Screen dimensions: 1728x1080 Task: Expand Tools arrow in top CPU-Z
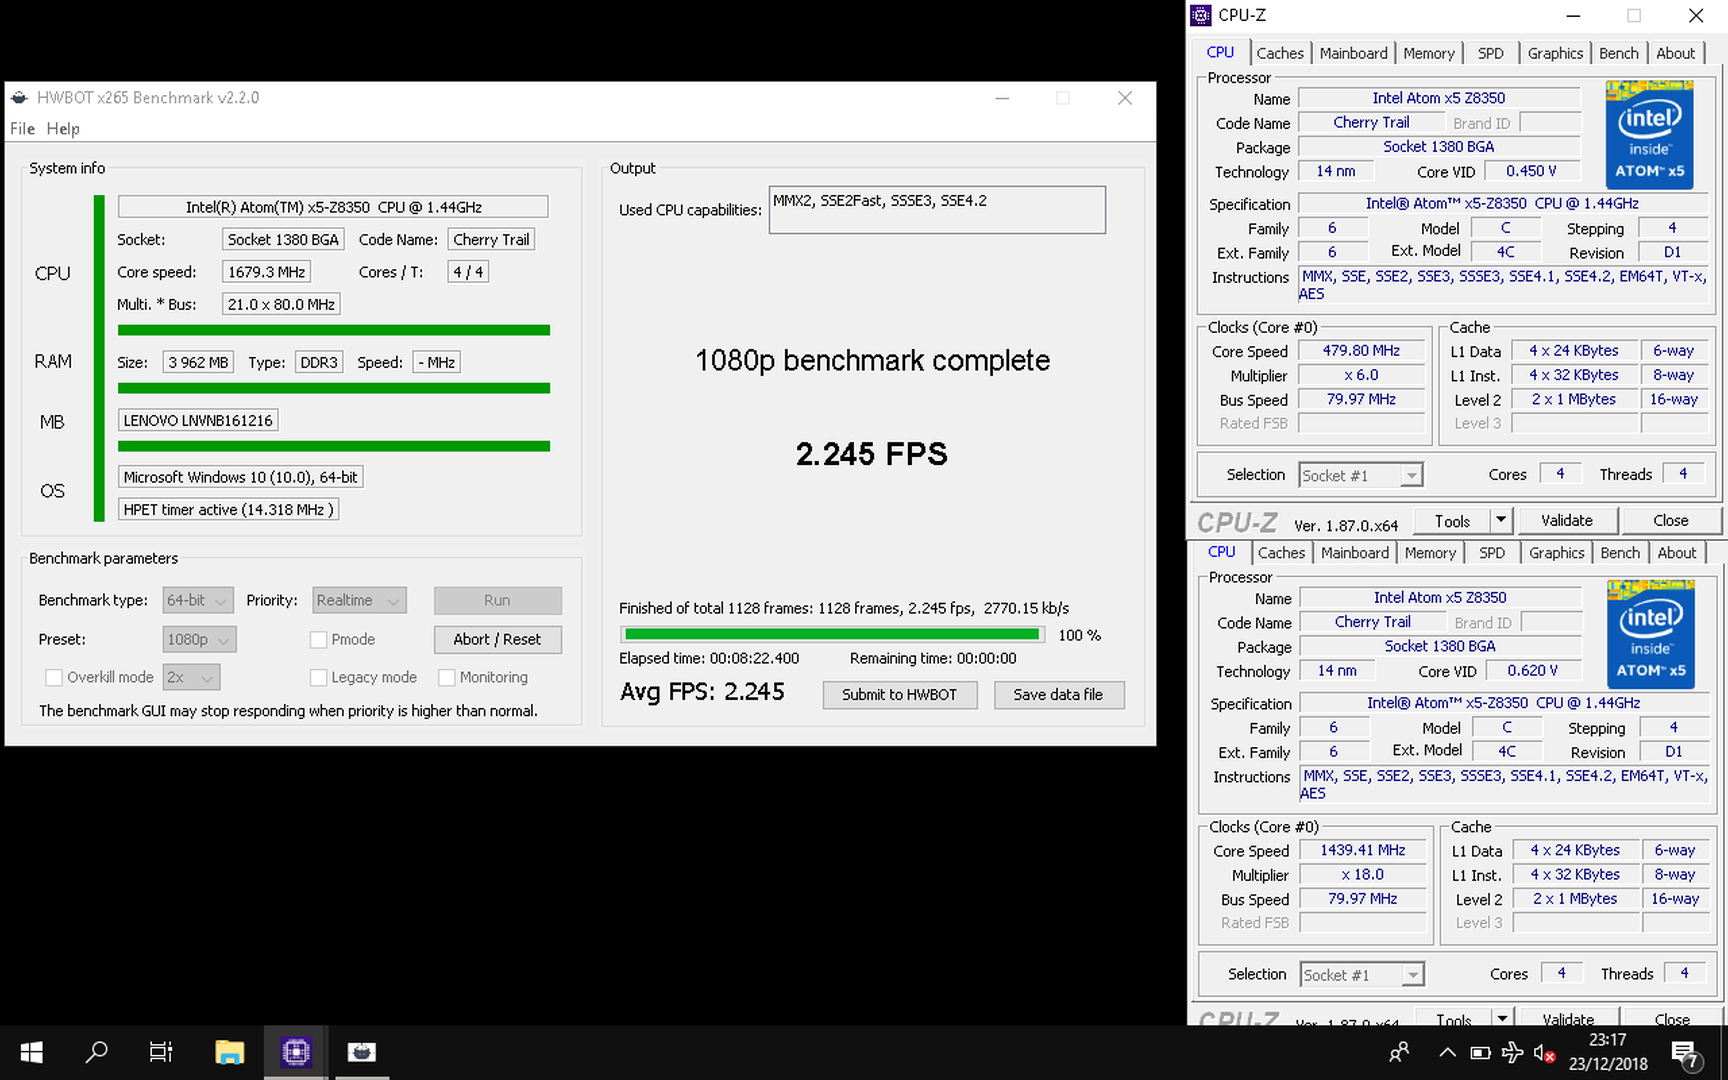pyautogui.click(x=1500, y=520)
